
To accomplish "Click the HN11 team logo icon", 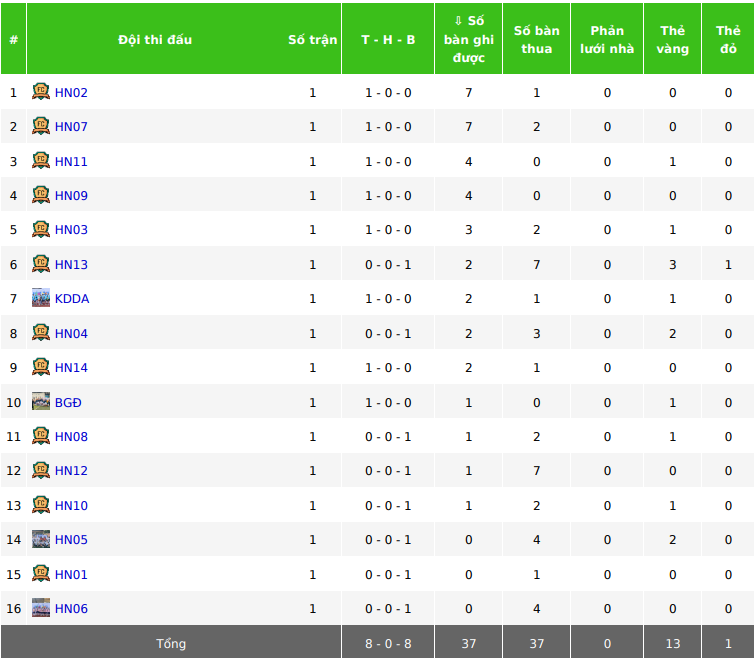I will click(41, 161).
